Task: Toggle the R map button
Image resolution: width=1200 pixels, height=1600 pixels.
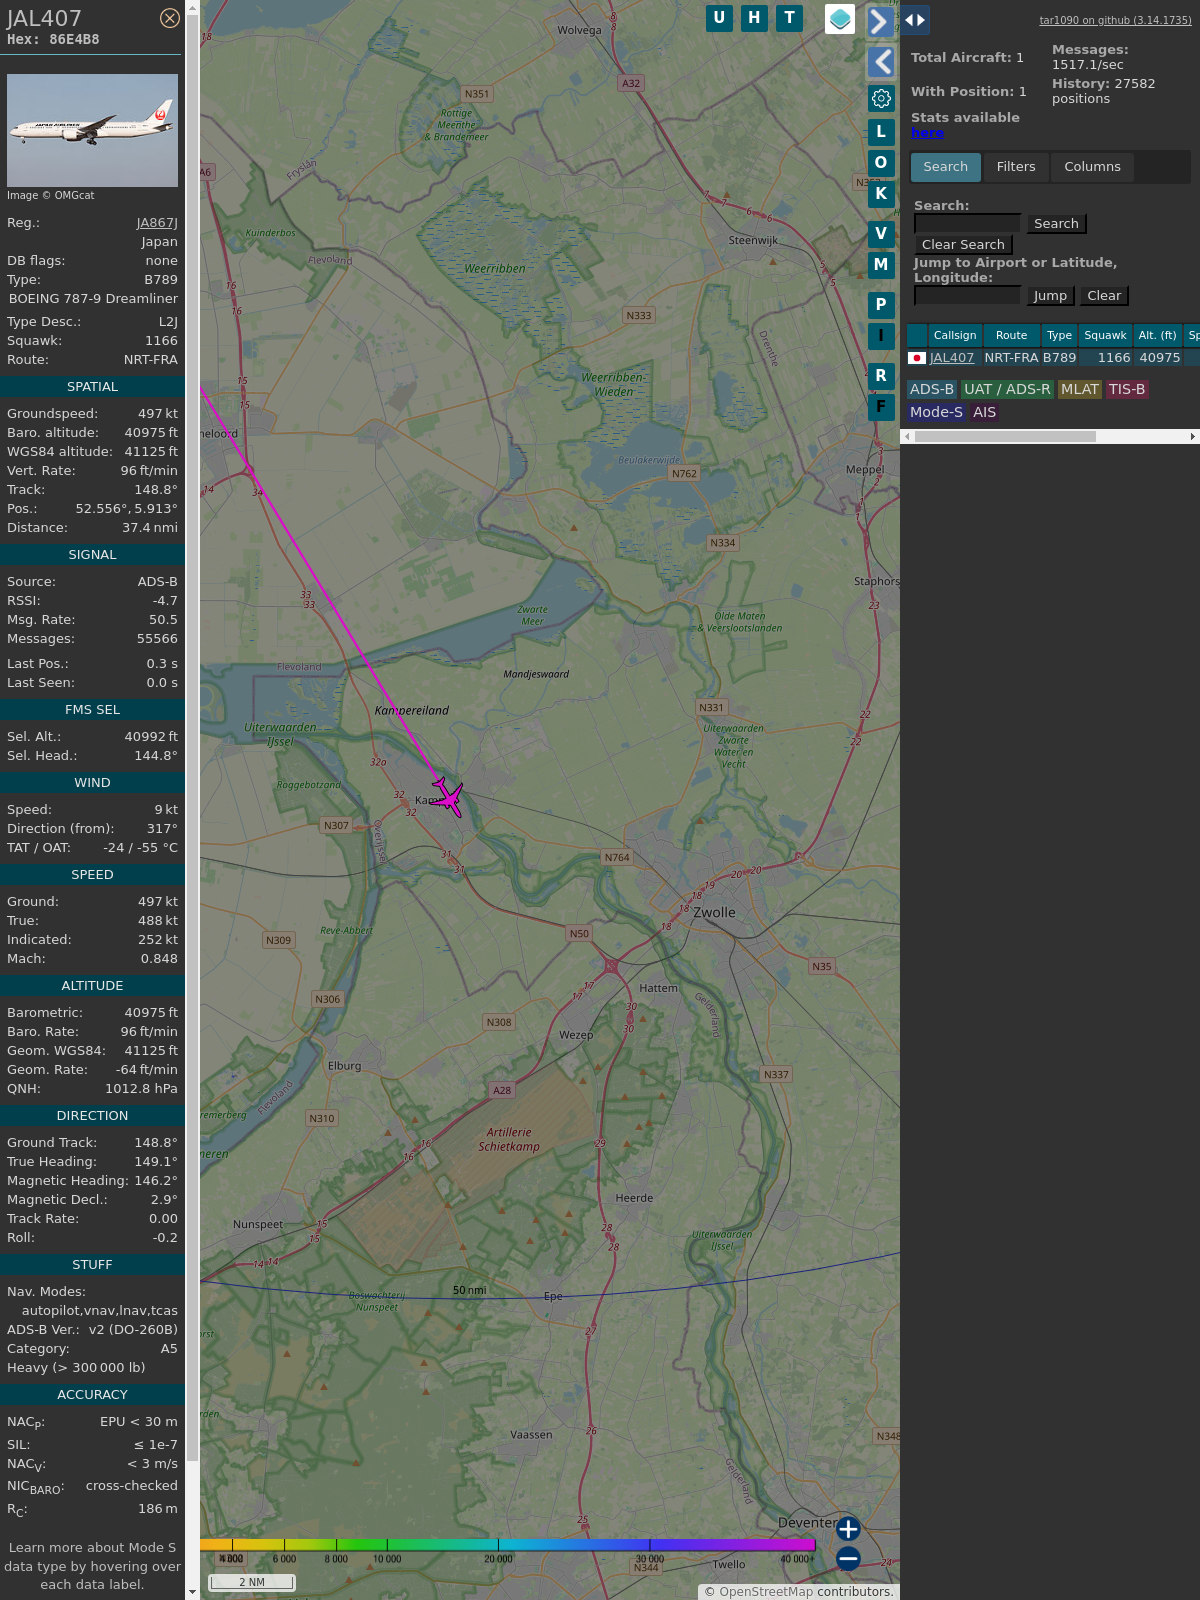Action: tap(881, 375)
